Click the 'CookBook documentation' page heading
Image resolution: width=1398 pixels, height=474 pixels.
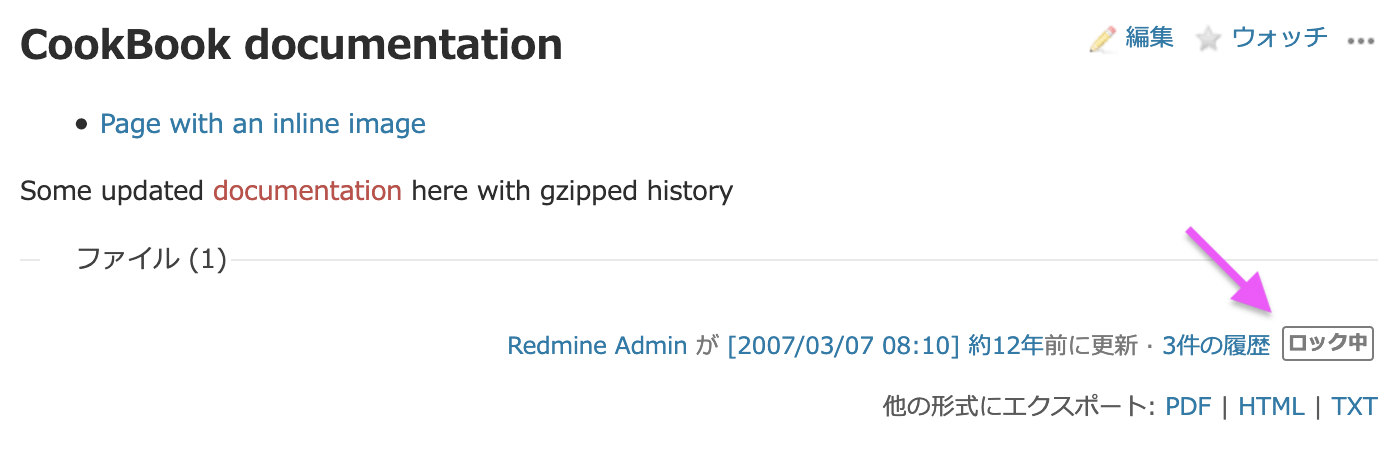(291, 45)
